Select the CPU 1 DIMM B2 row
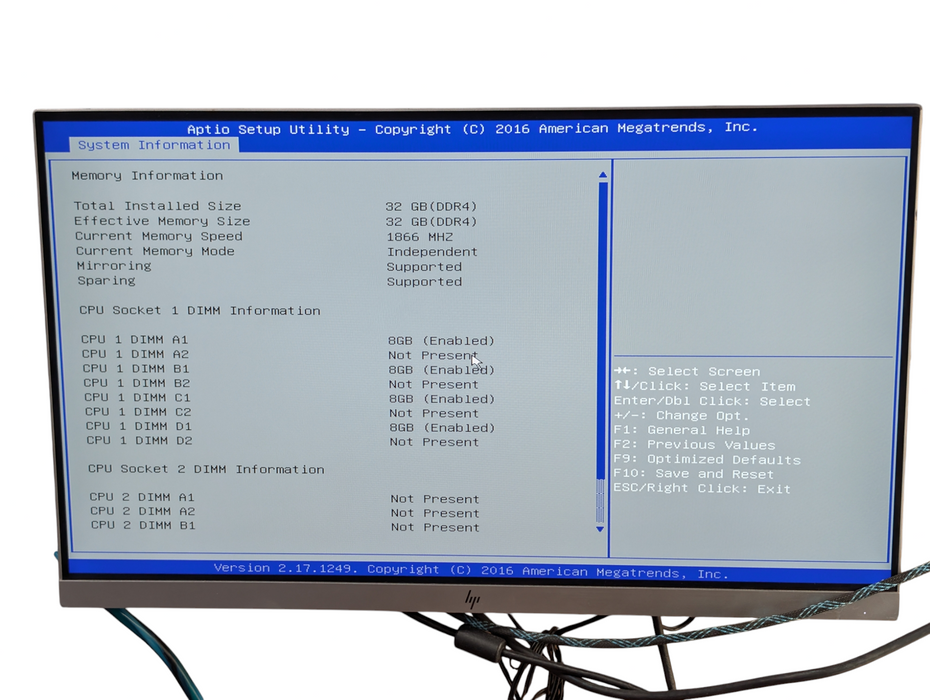 point(281,384)
